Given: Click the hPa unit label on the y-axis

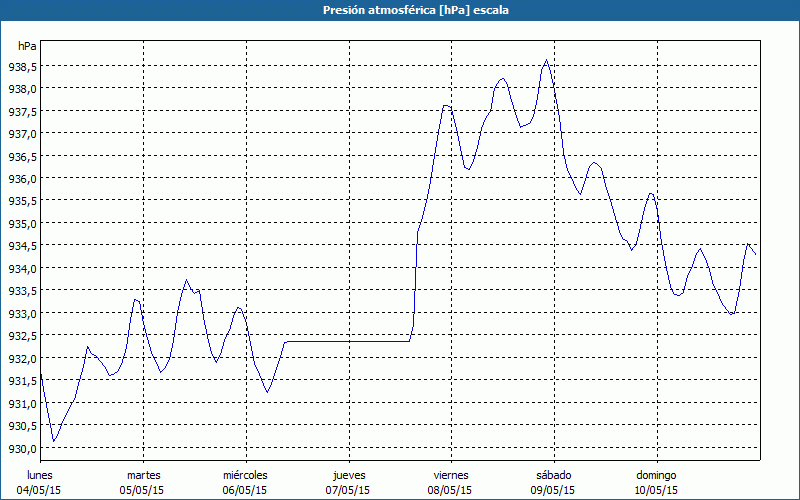Looking at the screenshot, I should coord(27,46).
